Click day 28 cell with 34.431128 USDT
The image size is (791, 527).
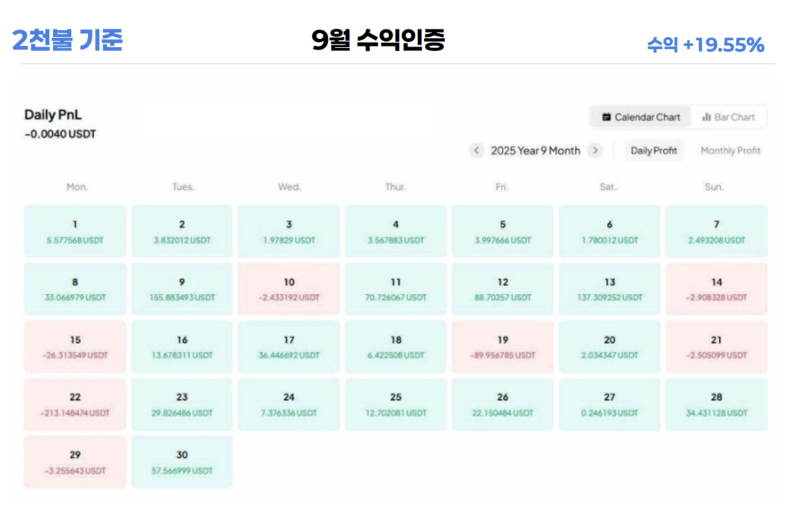tap(717, 404)
